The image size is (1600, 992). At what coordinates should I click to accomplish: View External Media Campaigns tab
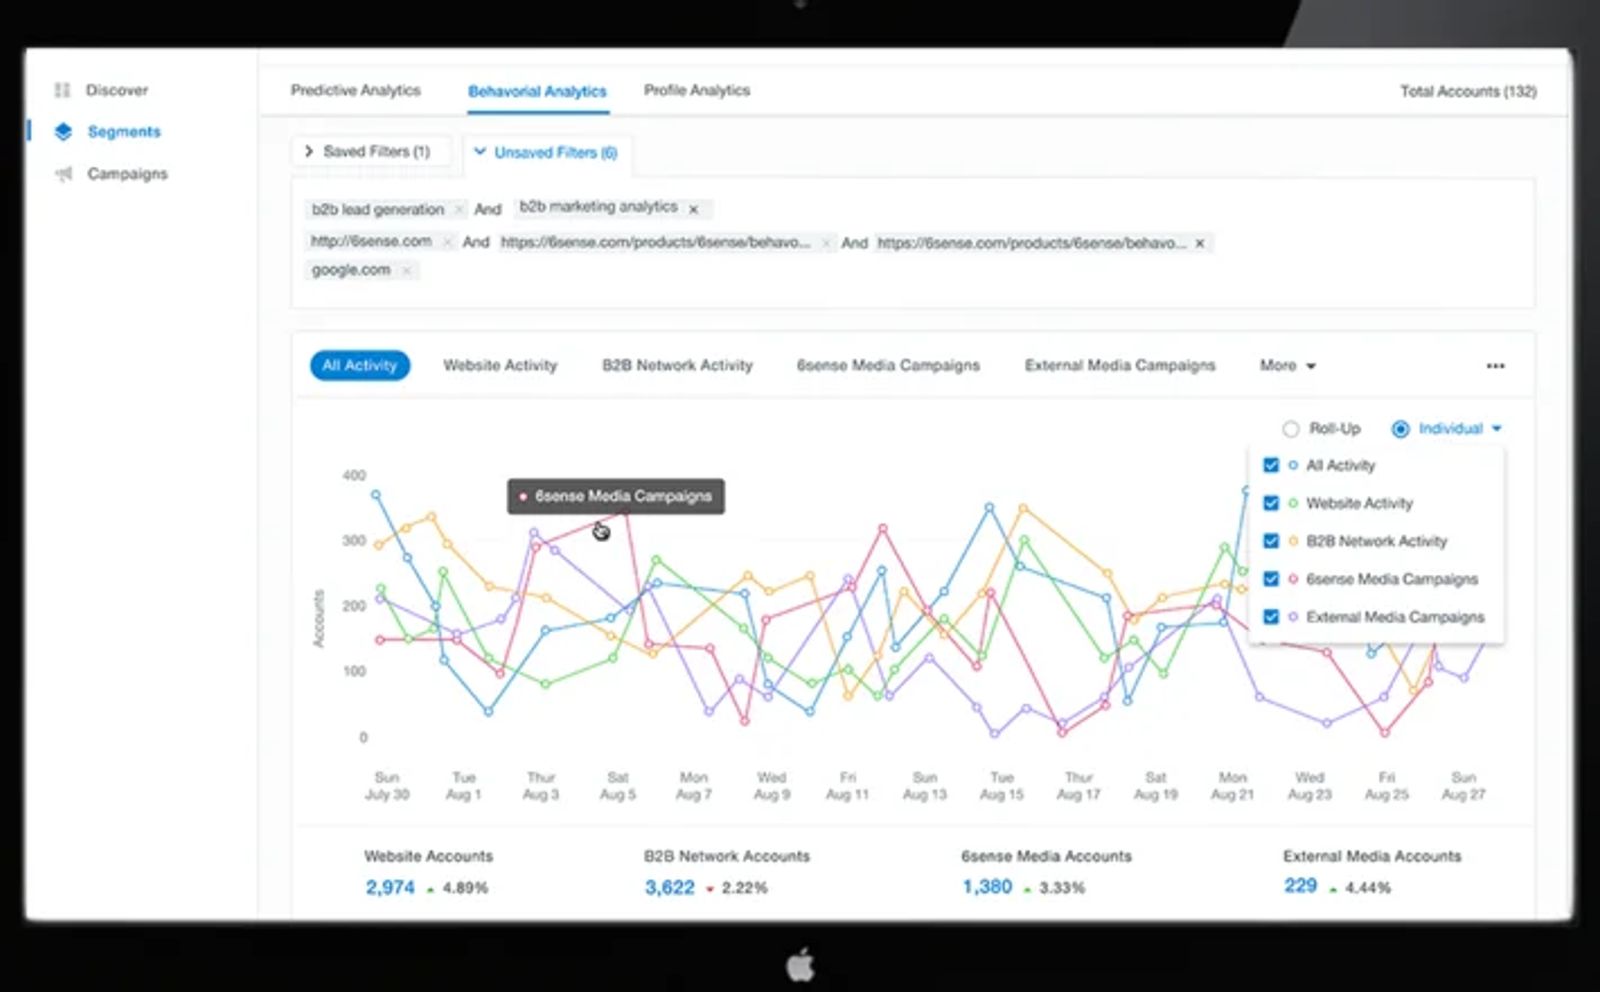pyautogui.click(x=1120, y=366)
